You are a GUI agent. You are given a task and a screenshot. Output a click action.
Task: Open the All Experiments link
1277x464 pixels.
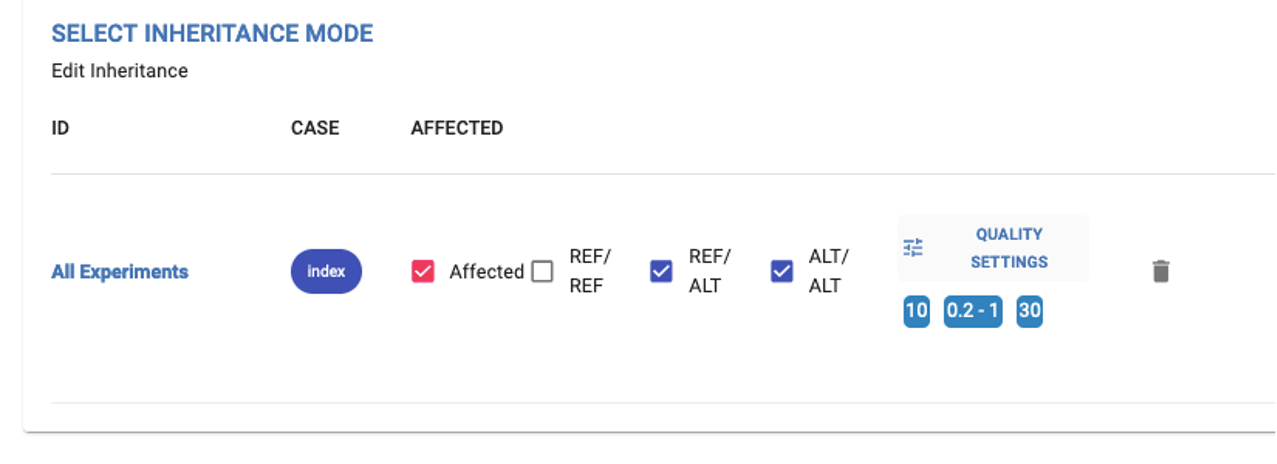pos(119,271)
